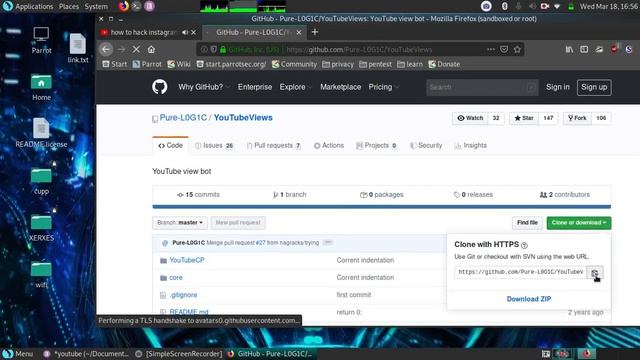Open the Marketplace link
The width and height of the screenshot is (640, 360).
click(340, 87)
